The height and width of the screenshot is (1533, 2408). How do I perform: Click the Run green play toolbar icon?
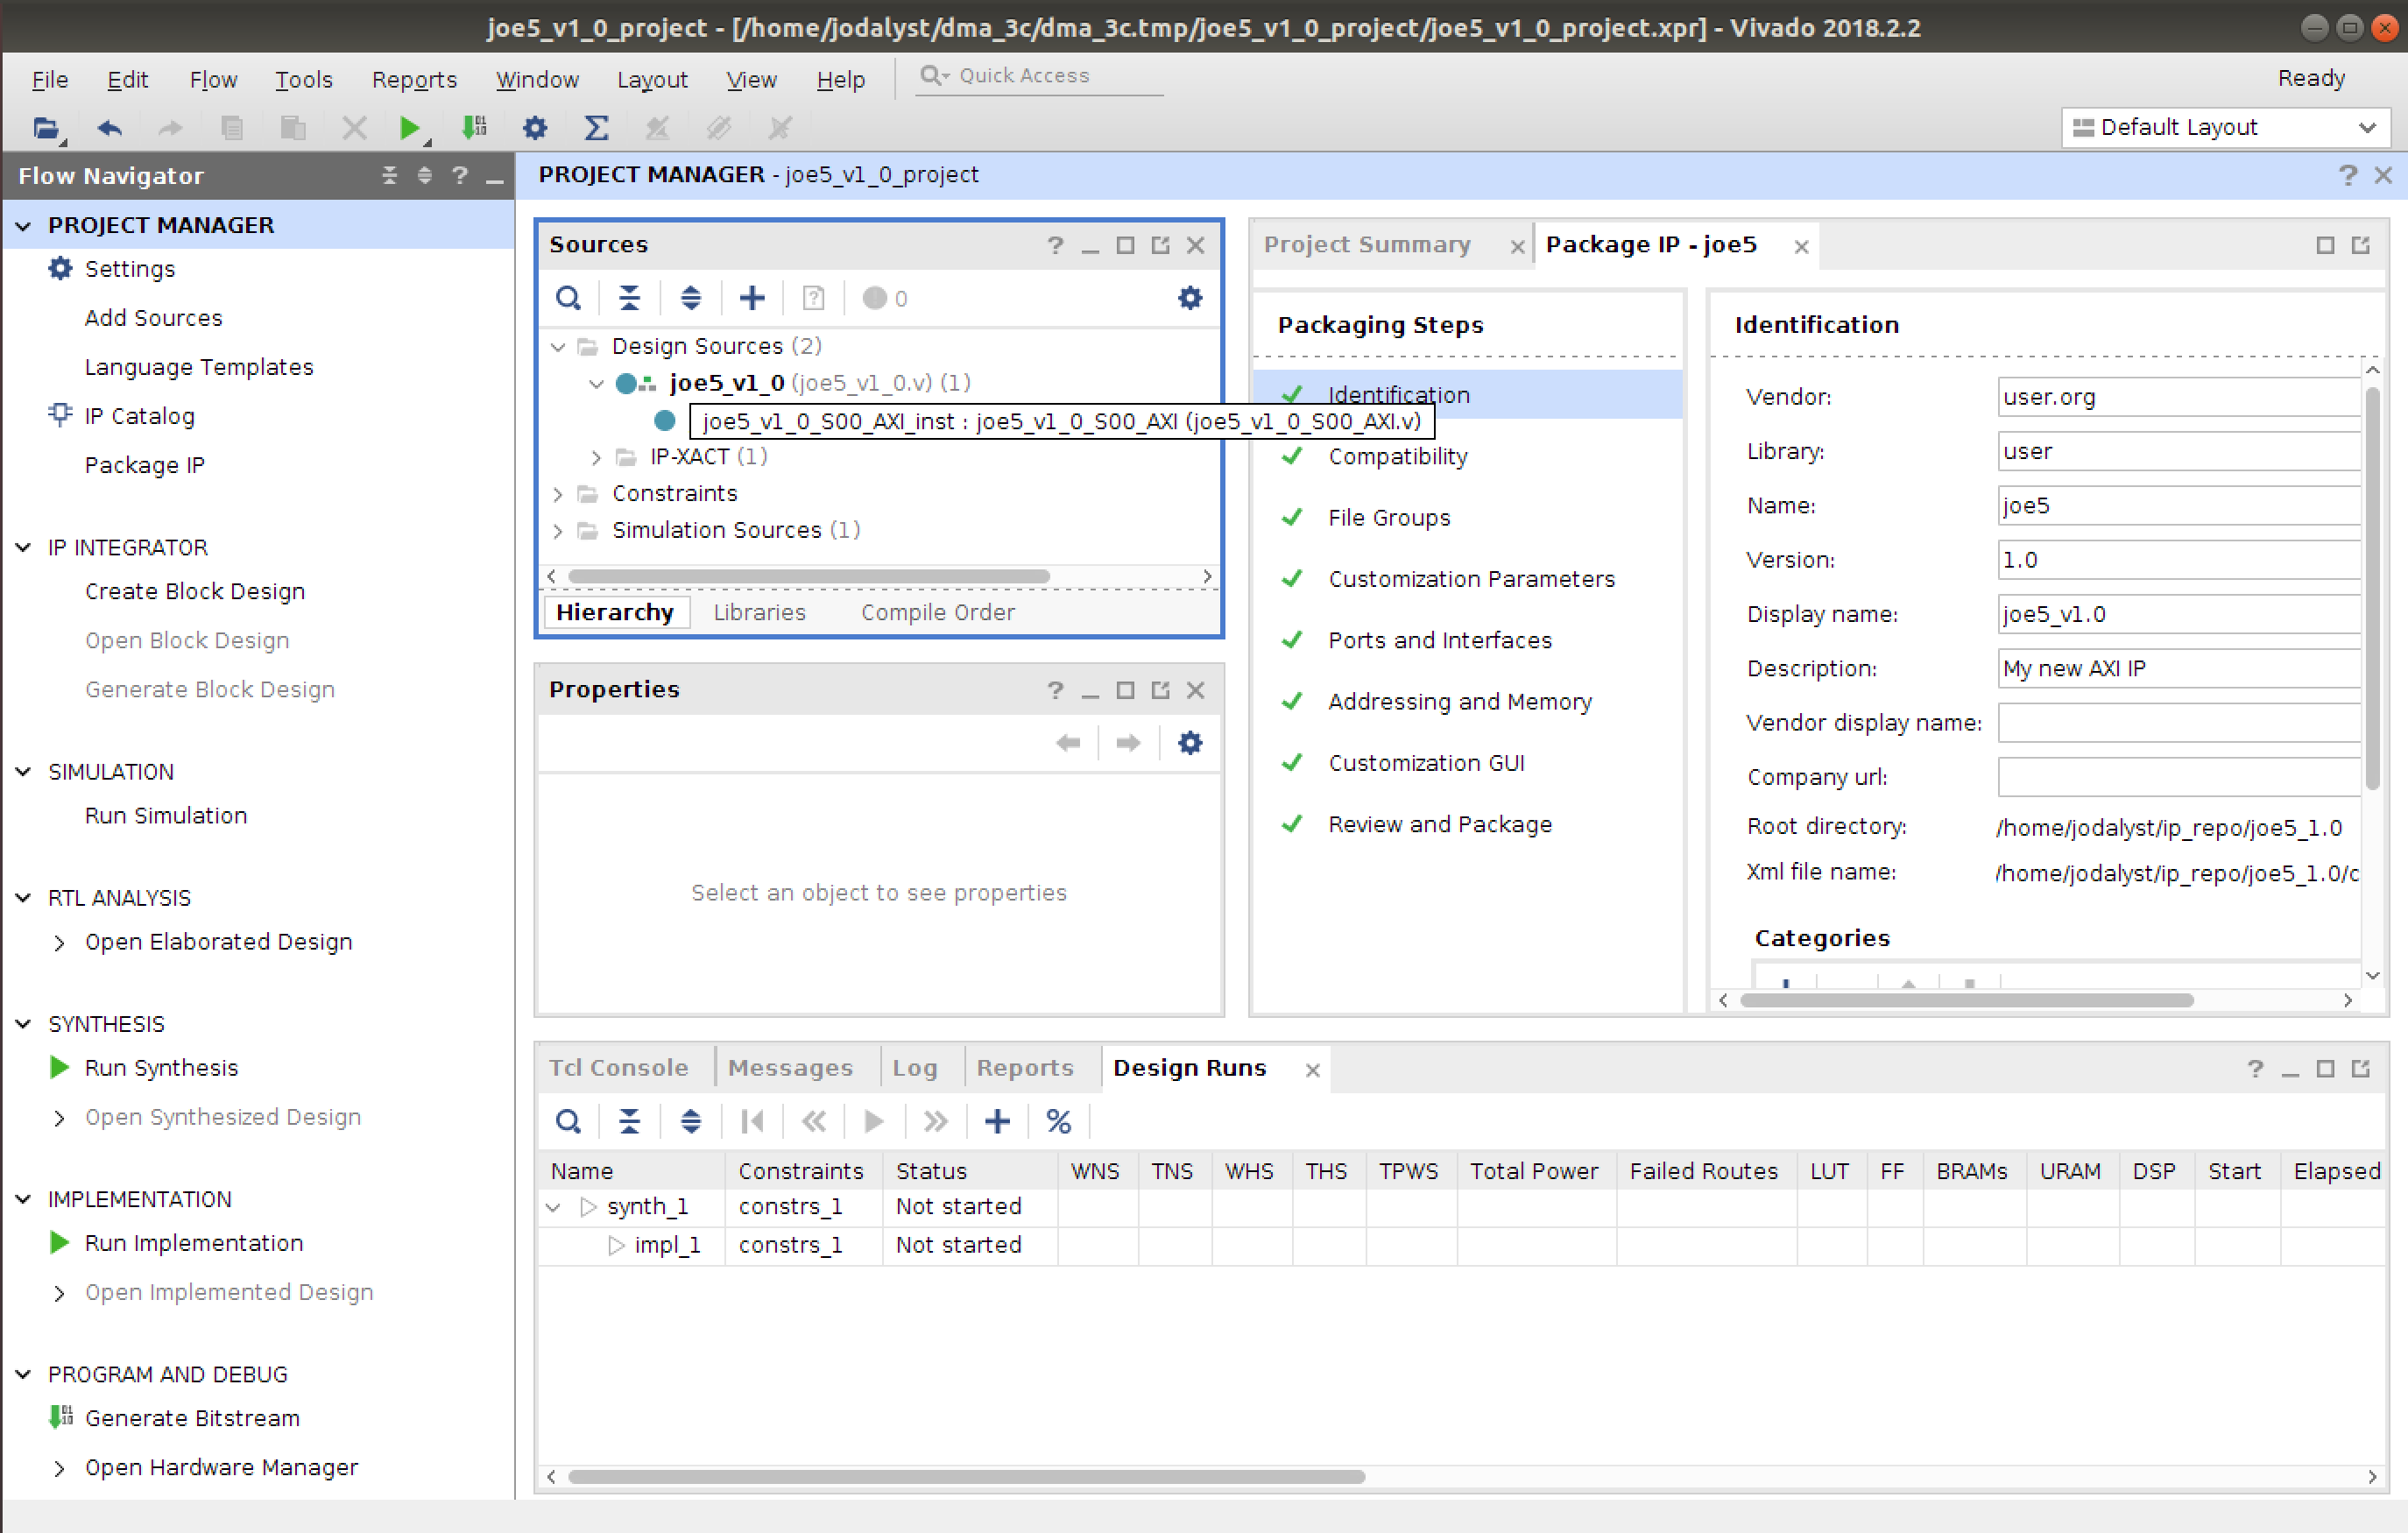[408, 128]
